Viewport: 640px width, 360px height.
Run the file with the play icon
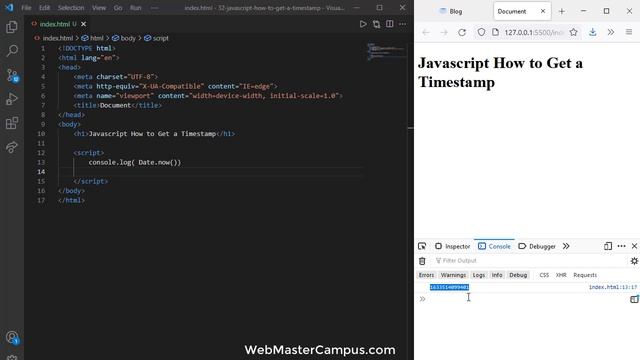pos(363,24)
